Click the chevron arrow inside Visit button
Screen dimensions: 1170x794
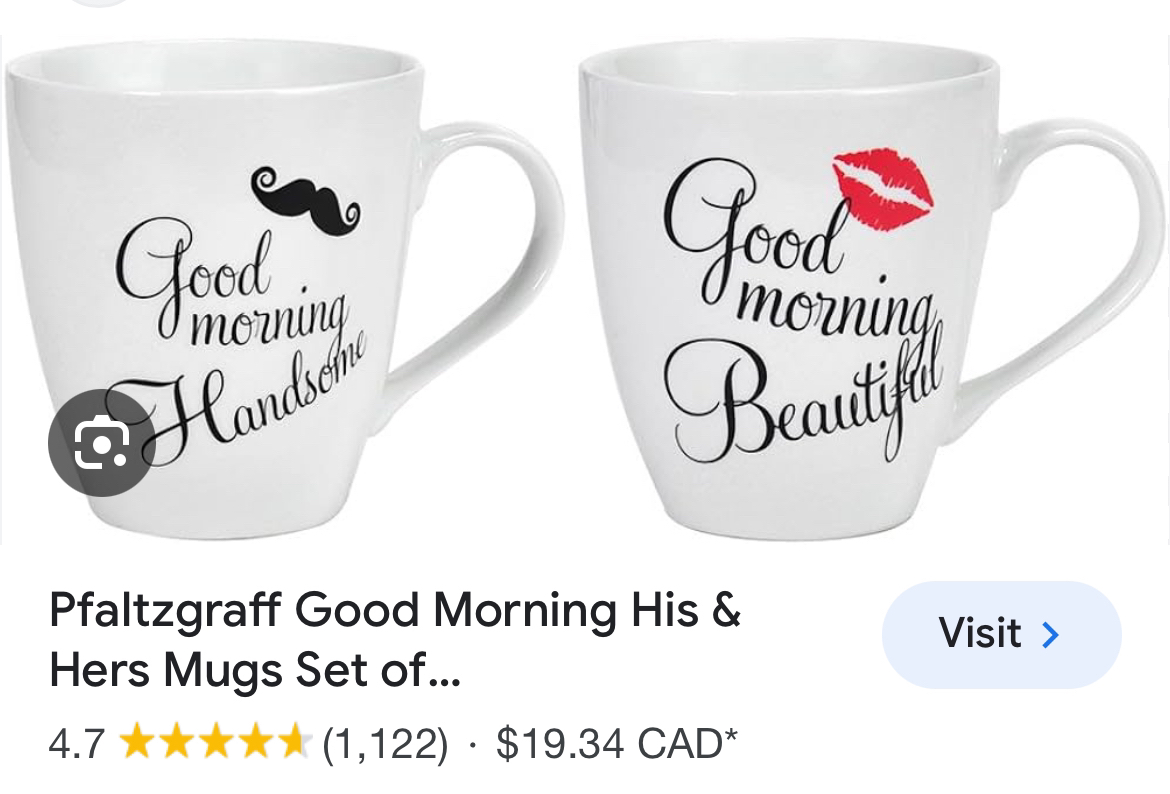coord(1048,634)
